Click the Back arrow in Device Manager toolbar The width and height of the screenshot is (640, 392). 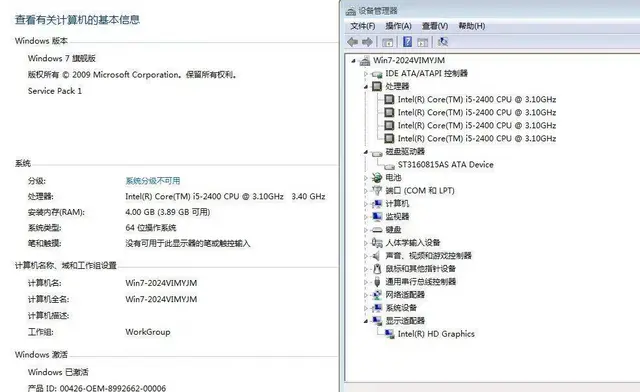353,42
